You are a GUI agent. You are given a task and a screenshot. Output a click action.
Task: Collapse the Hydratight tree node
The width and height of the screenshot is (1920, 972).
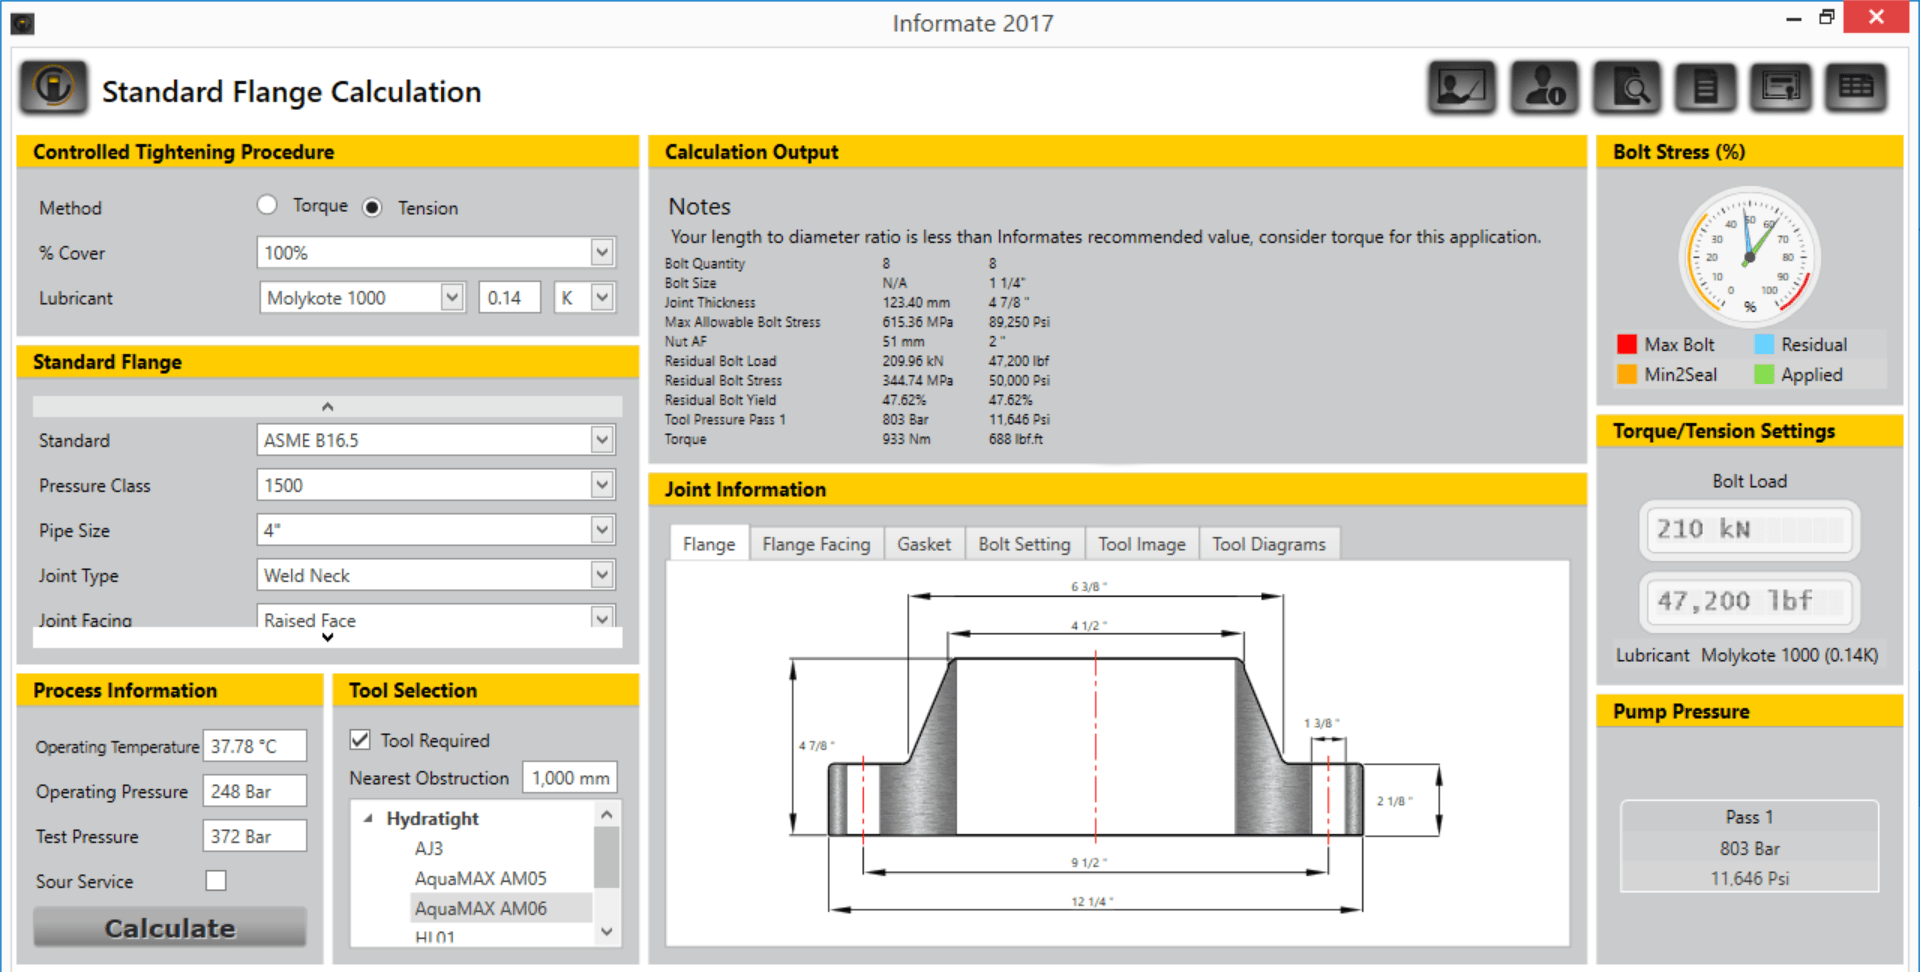tap(368, 818)
